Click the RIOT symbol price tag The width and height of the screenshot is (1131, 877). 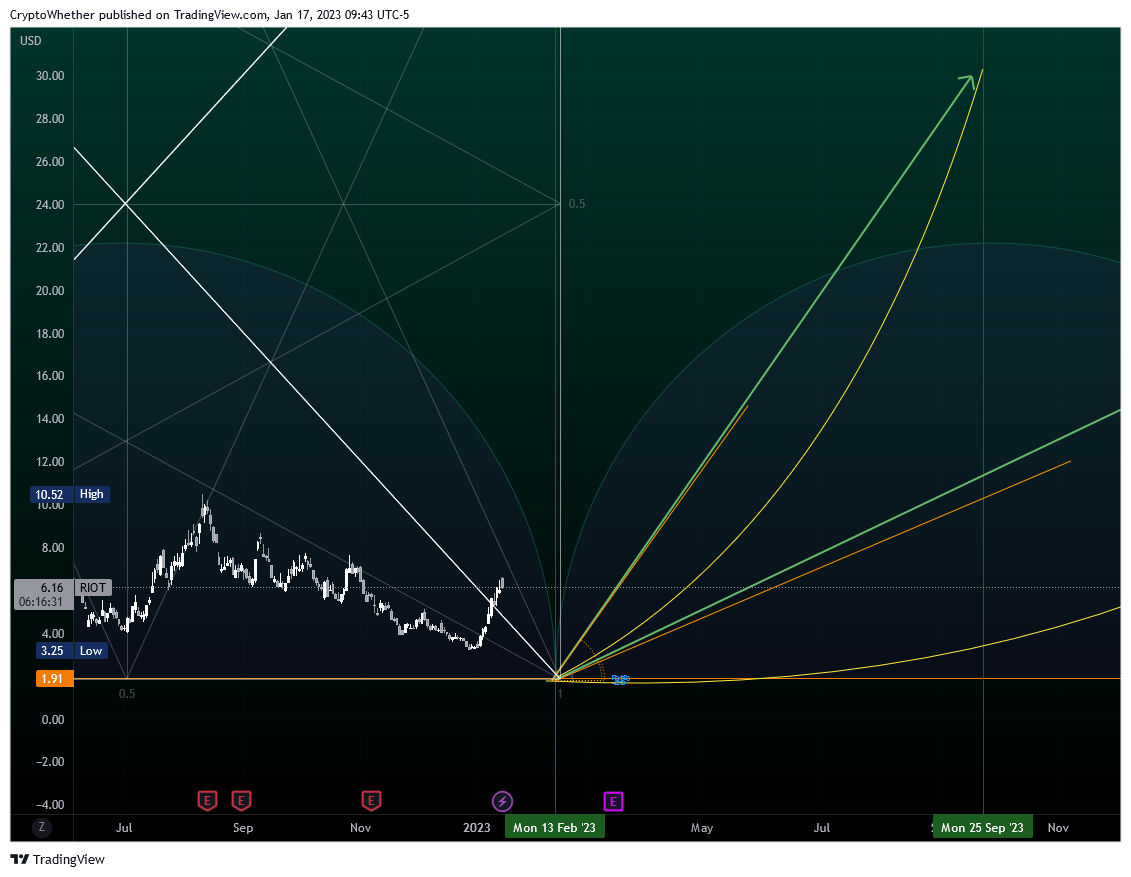93,588
